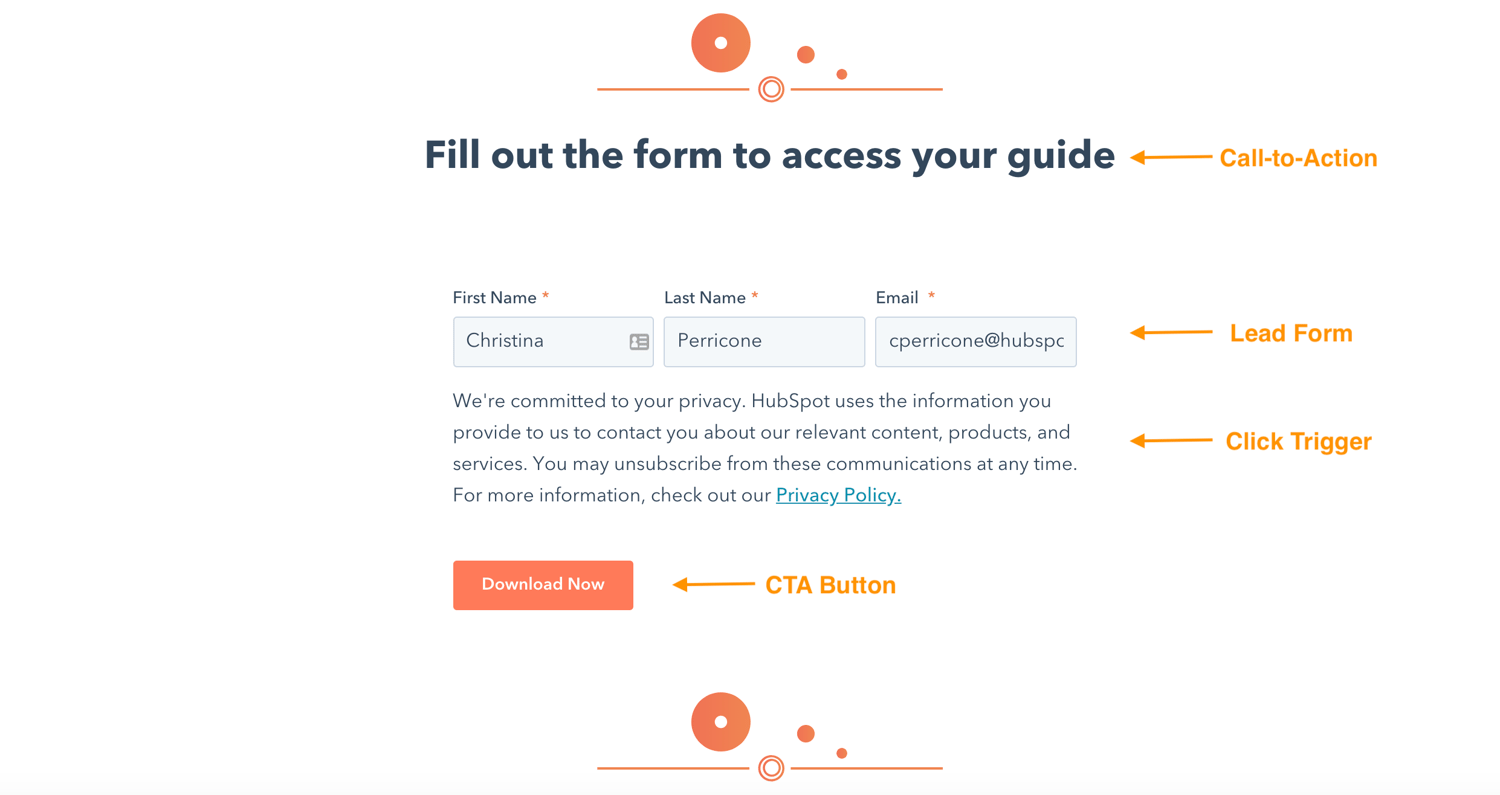1500x795 pixels.
Task: Click the Email field label
Action: pos(897,298)
